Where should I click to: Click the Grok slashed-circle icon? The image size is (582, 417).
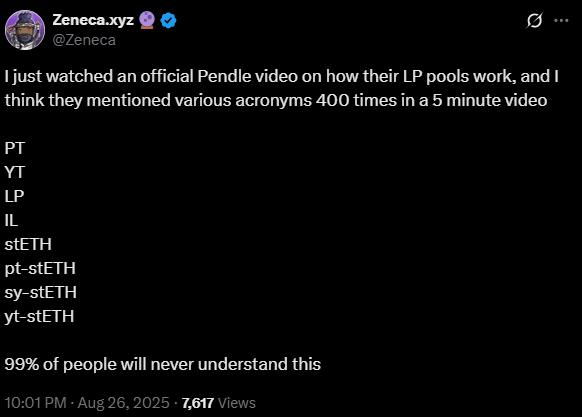pyautogui.click(x=534, y=20)
